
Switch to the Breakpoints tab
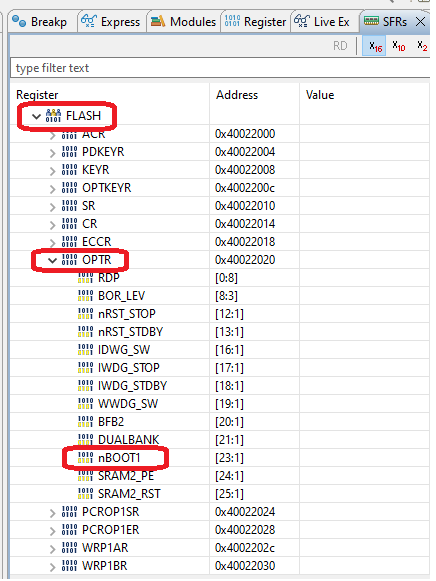40,22
